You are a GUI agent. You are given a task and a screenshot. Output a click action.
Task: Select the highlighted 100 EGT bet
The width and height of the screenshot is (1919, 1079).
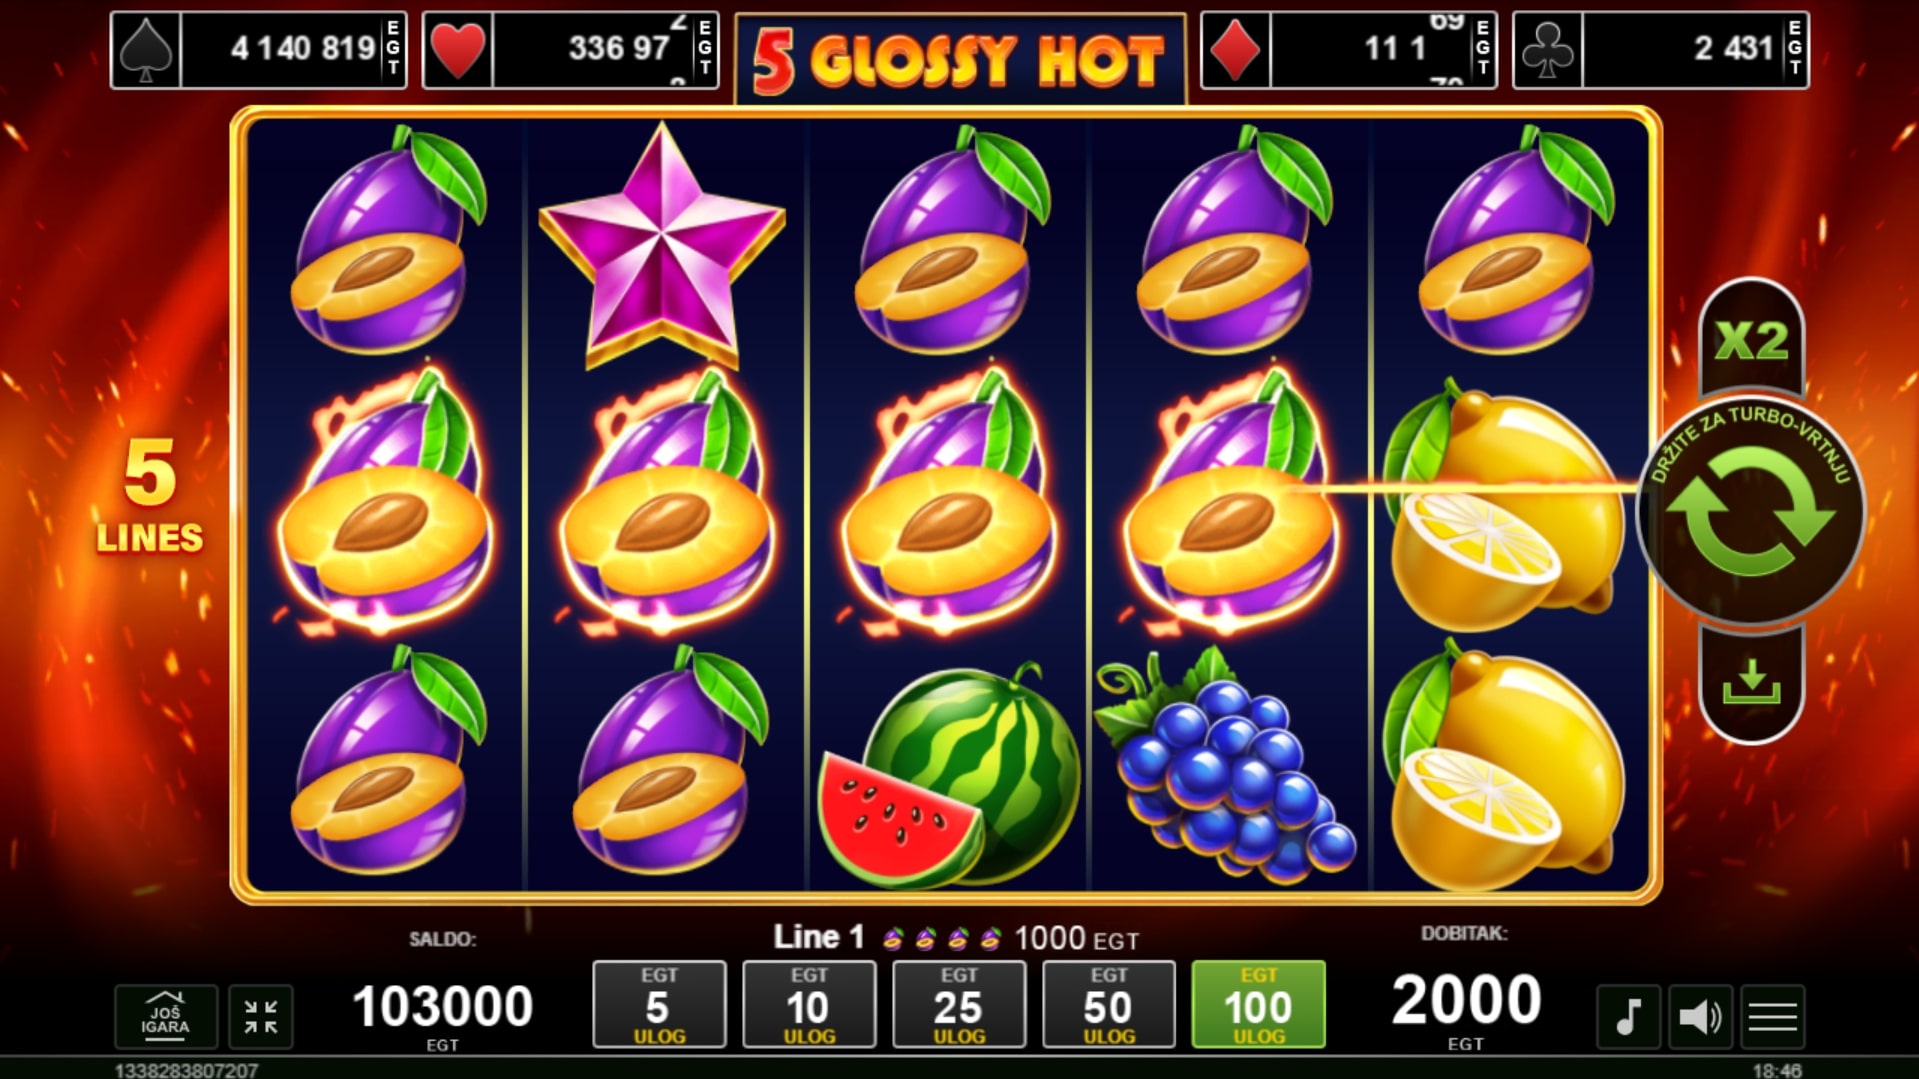[1258, 1005]
